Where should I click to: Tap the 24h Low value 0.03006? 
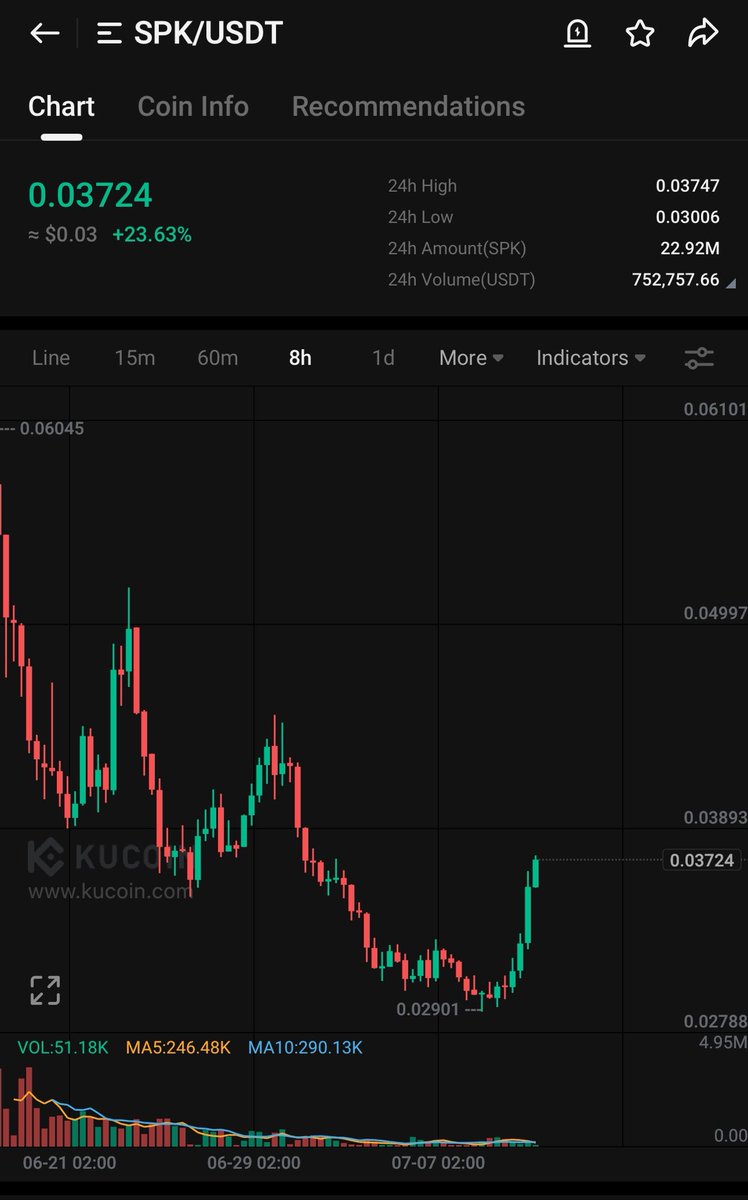tap(687, 217)
